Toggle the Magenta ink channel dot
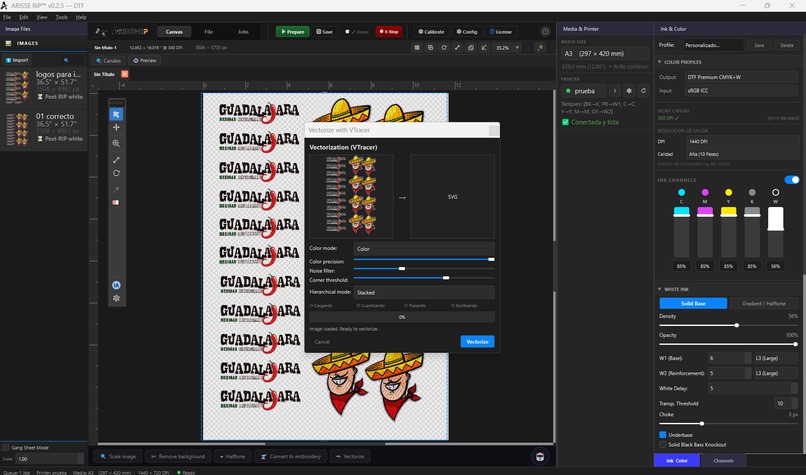Viewport: 806px width, 475px height. 705,192
